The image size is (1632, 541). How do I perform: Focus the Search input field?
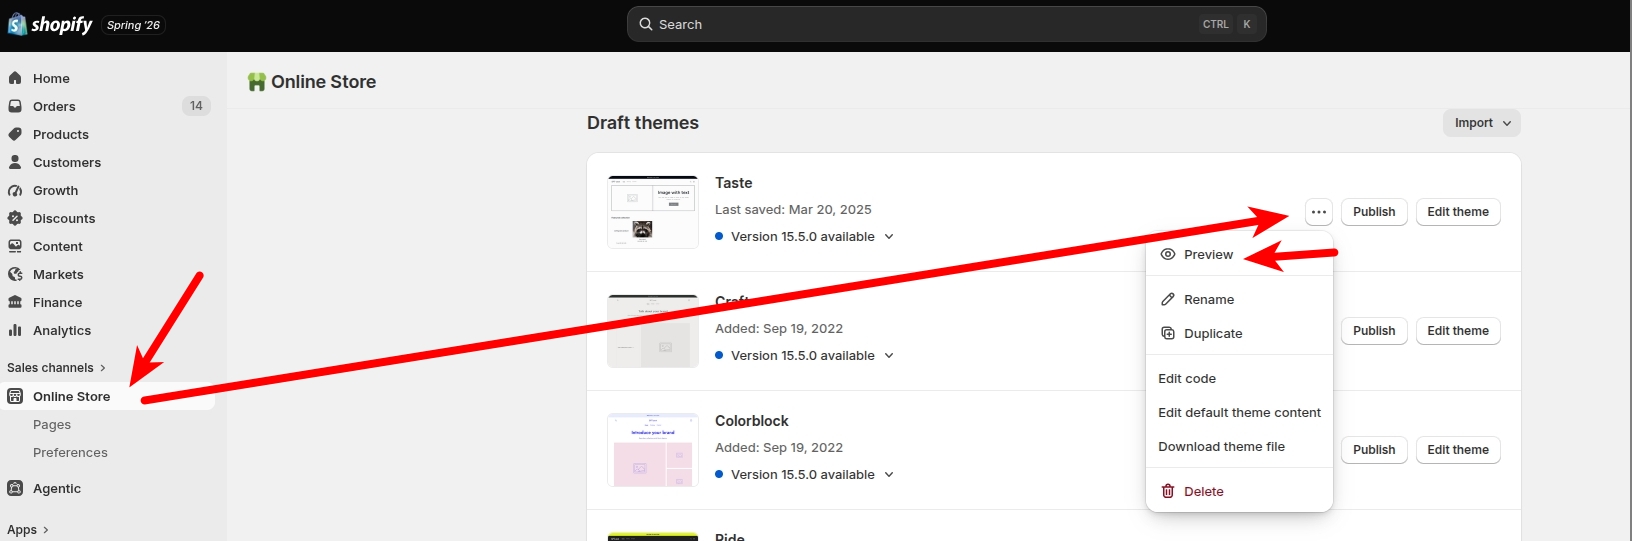[x=946, y=24]
